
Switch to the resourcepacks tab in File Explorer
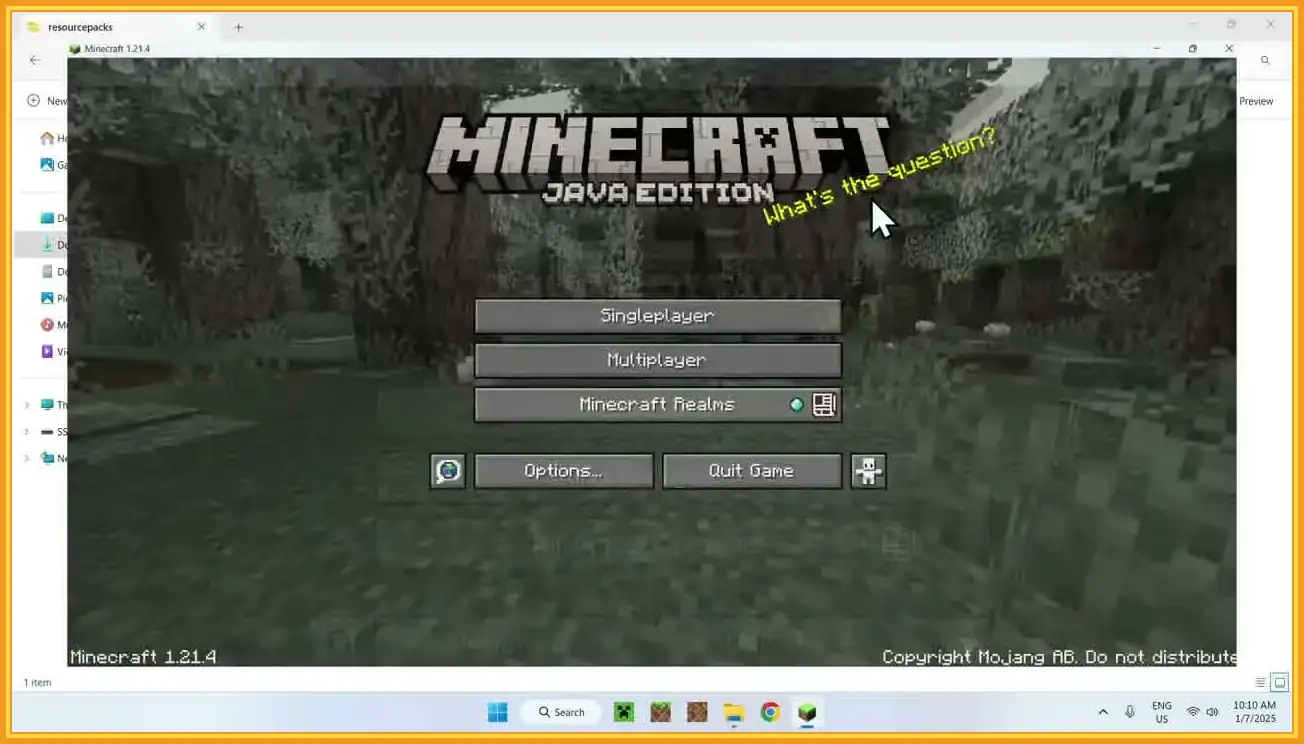coord(116,27)
